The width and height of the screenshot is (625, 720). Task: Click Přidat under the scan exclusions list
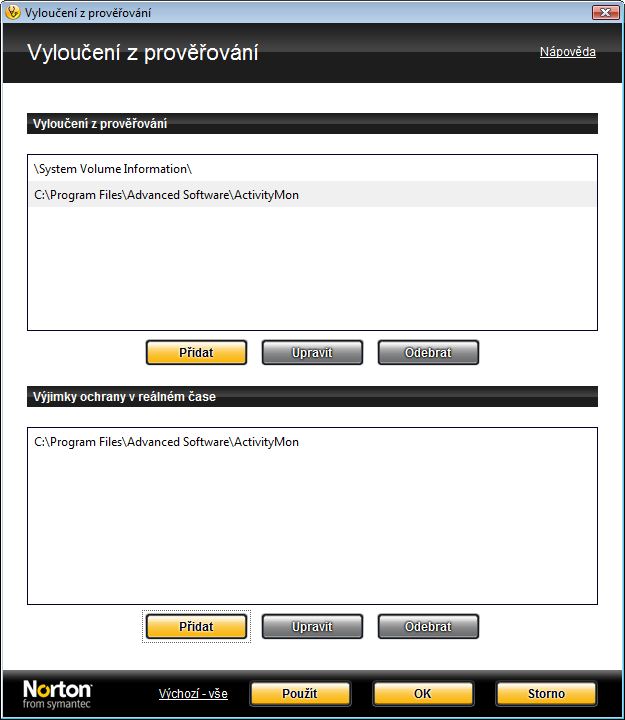pos(196,353)
